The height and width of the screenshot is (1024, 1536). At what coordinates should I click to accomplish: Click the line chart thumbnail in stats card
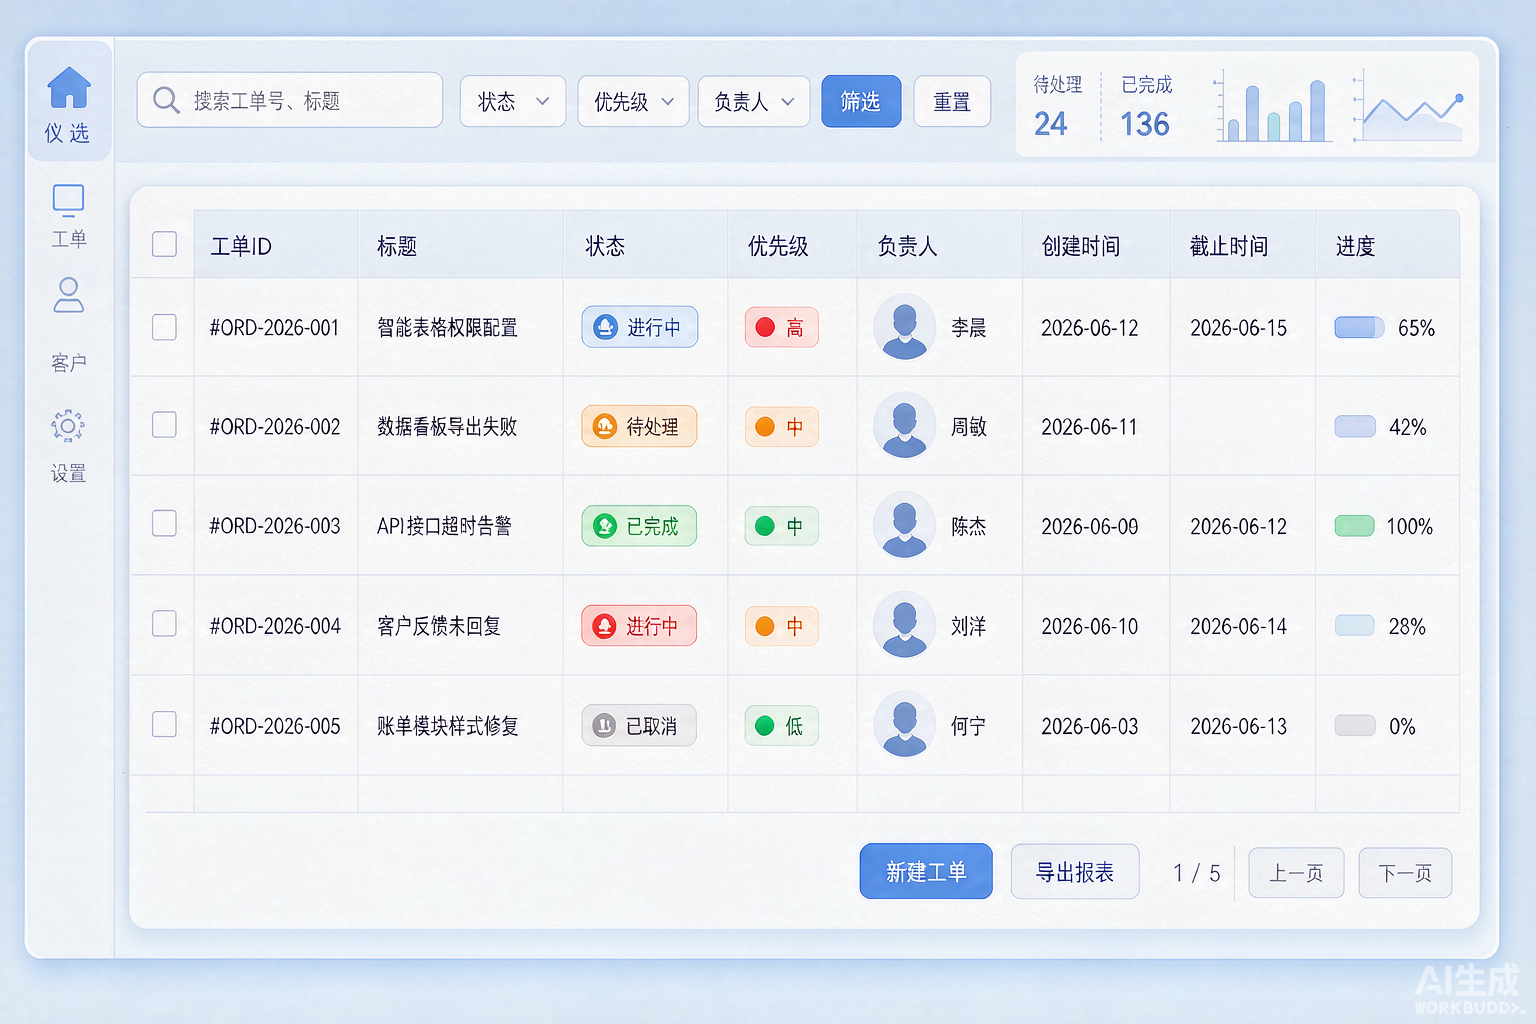tap(1408, 107)
